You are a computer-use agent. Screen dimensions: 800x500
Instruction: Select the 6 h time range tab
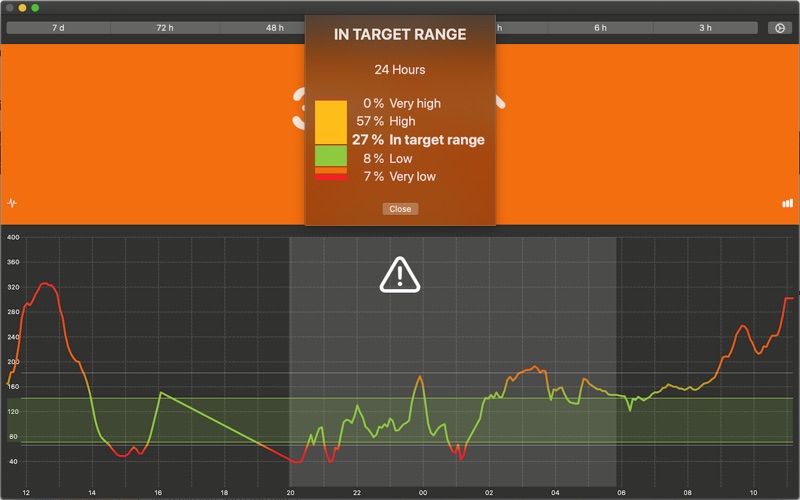(x=601, y=28)
